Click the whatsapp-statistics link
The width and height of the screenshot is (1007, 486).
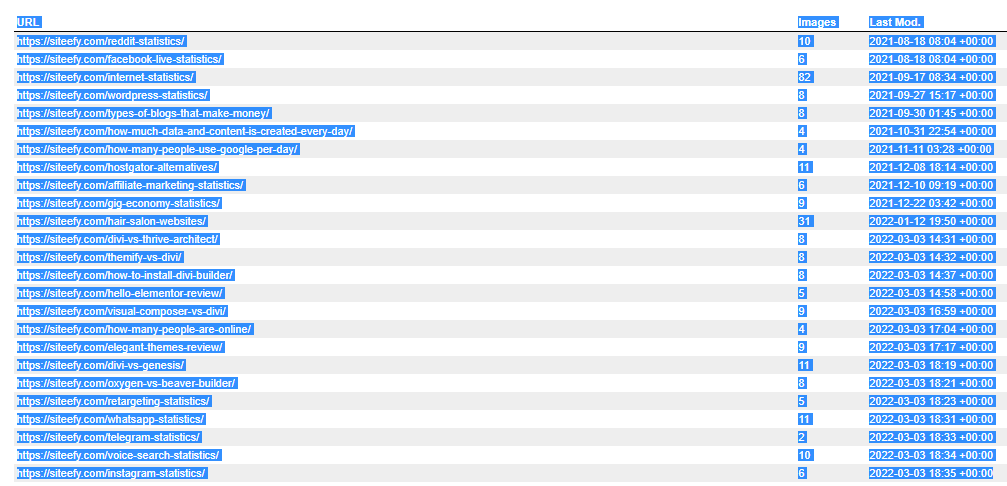111,419
